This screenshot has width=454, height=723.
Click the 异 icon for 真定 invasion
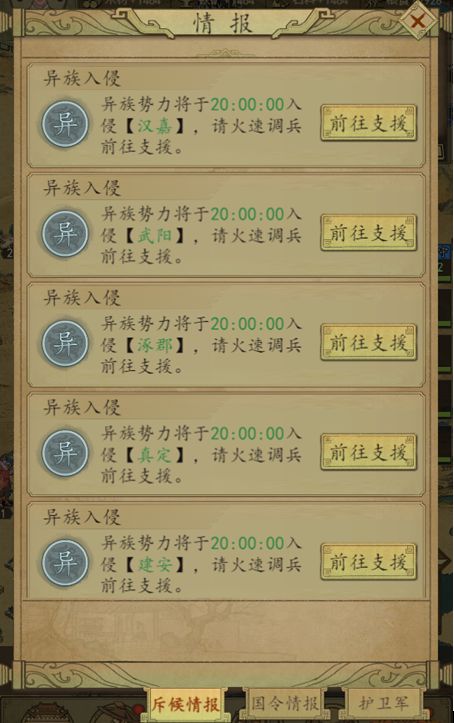point(65,453)
